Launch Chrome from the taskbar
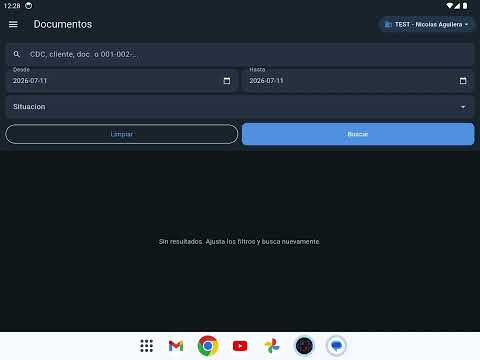This screenshot has height=360, width=480. (208, 346)
